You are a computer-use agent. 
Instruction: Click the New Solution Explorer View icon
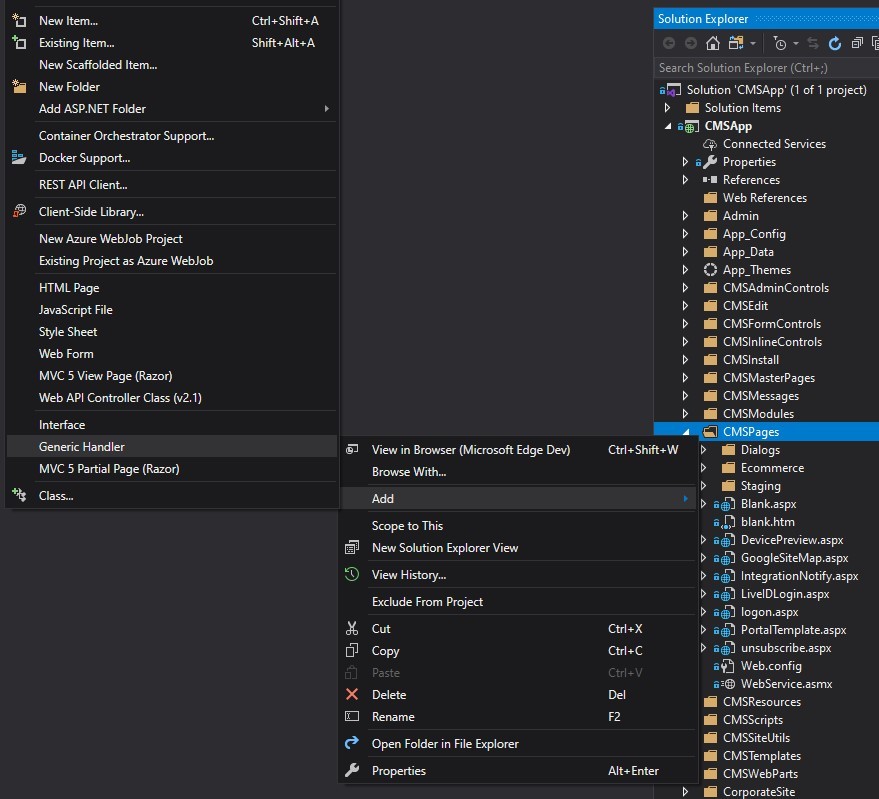click(x=352, y=547)
